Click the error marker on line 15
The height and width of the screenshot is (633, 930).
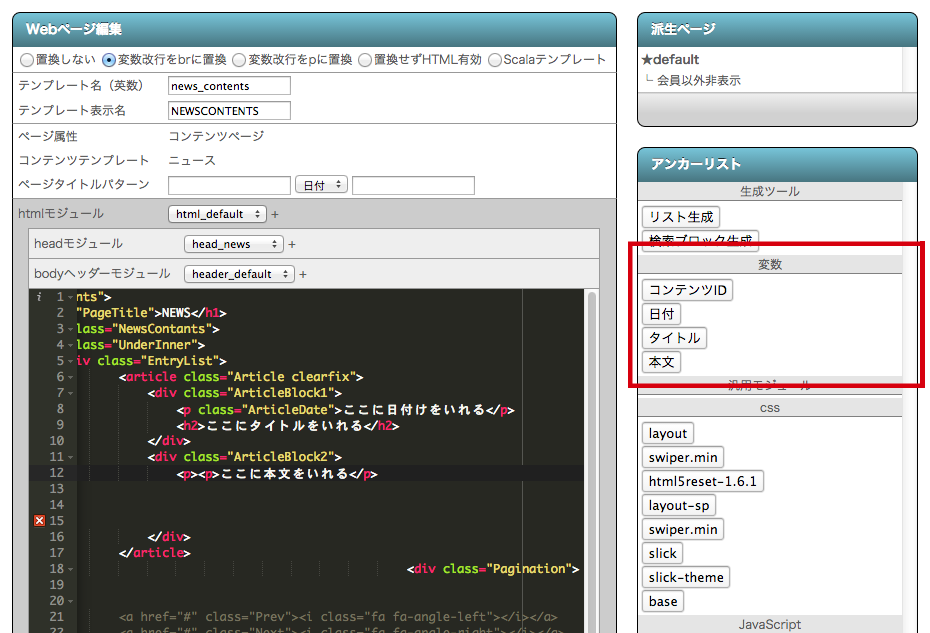click(39, 520)
